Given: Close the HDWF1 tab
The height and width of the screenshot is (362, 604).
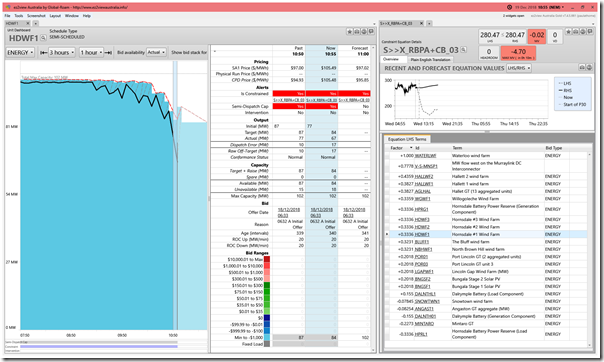Looking at the screenshot, I should tap(27, 23).
